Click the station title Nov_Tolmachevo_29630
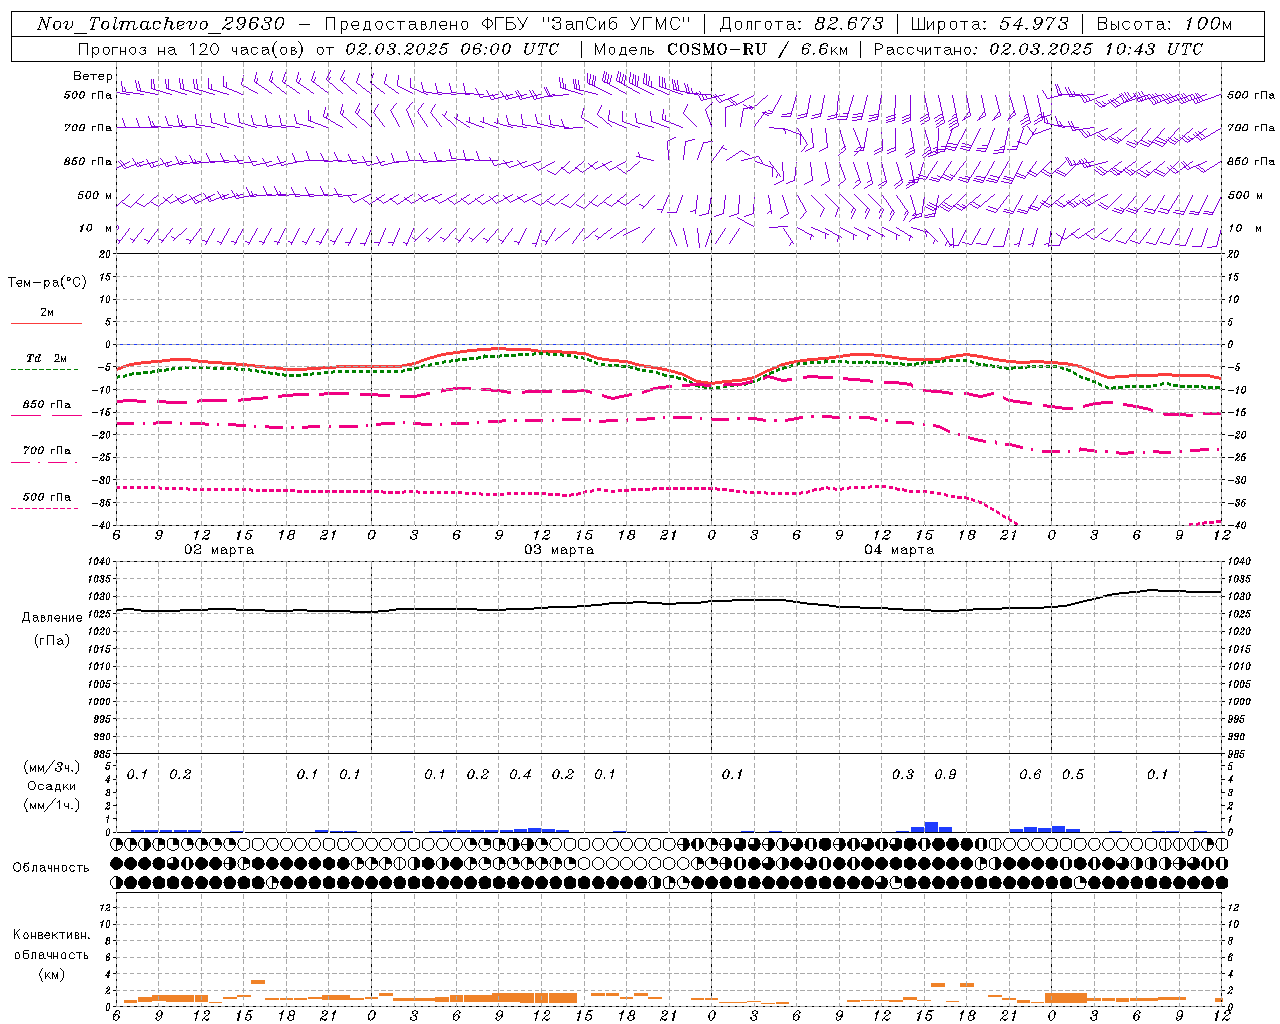This screenshot has height=1024, width=1280. tap(160, 24)
